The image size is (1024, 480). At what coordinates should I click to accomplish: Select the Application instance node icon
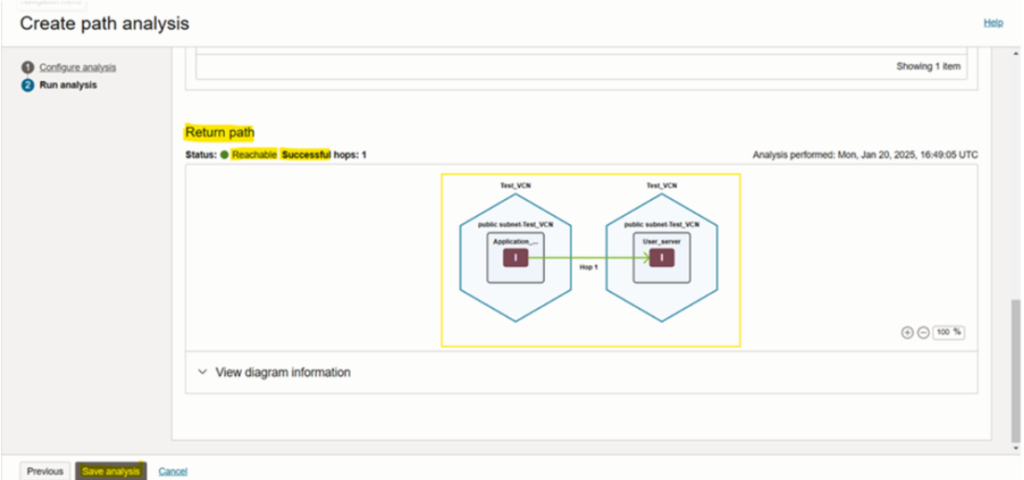(x=515, y=258)
